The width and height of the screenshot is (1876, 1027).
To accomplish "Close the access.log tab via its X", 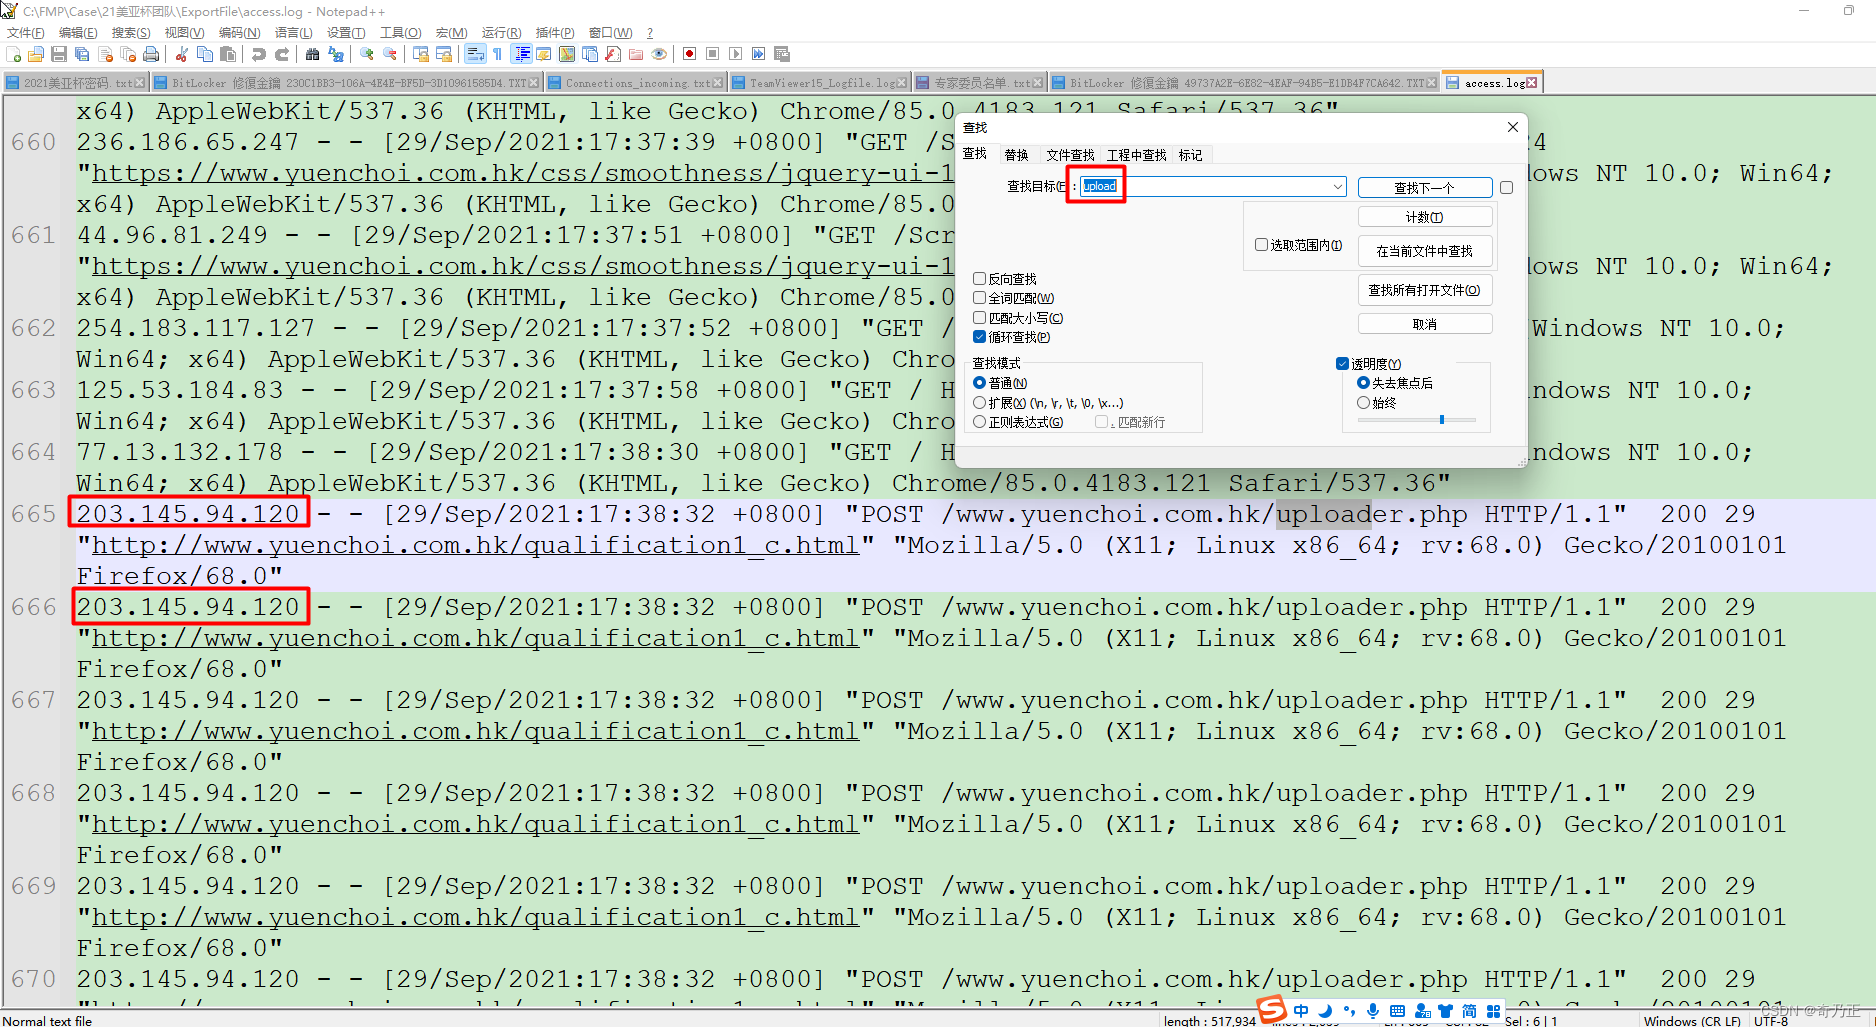I will pos(1531,83).
